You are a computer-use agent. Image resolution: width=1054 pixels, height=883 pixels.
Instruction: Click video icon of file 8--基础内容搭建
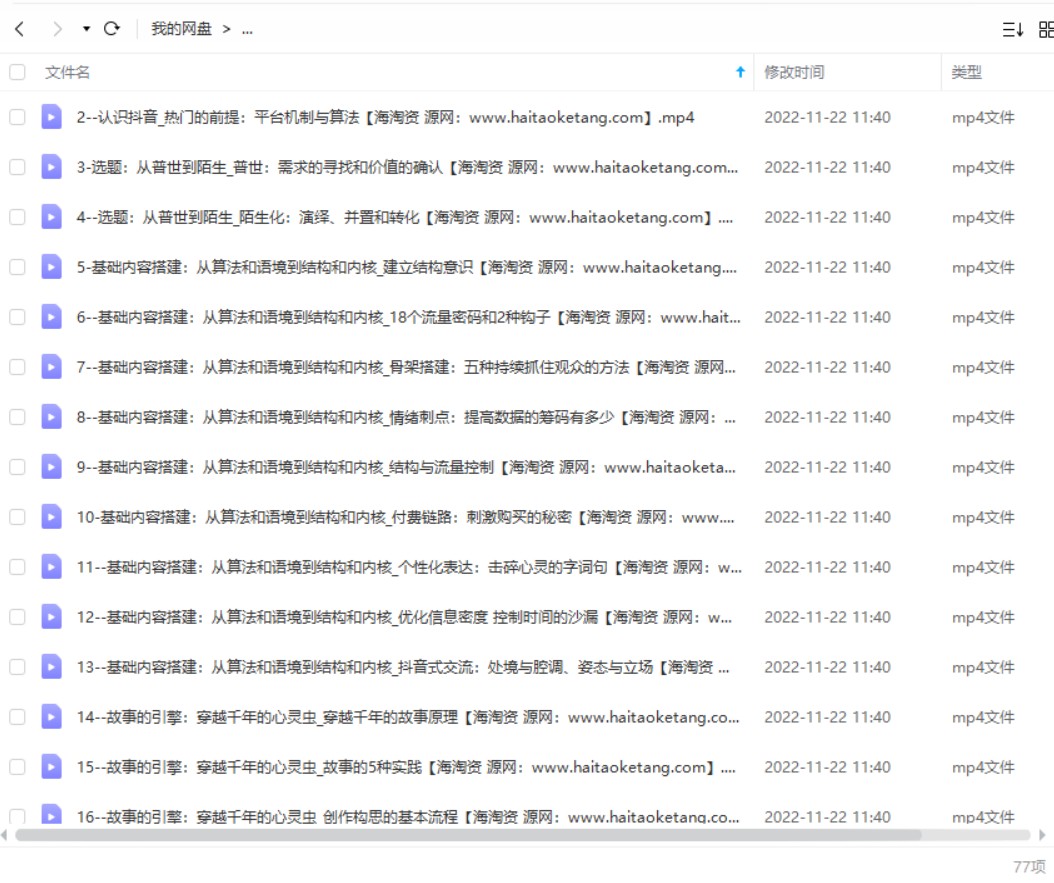pyautogui.click(x=51, y=417)
